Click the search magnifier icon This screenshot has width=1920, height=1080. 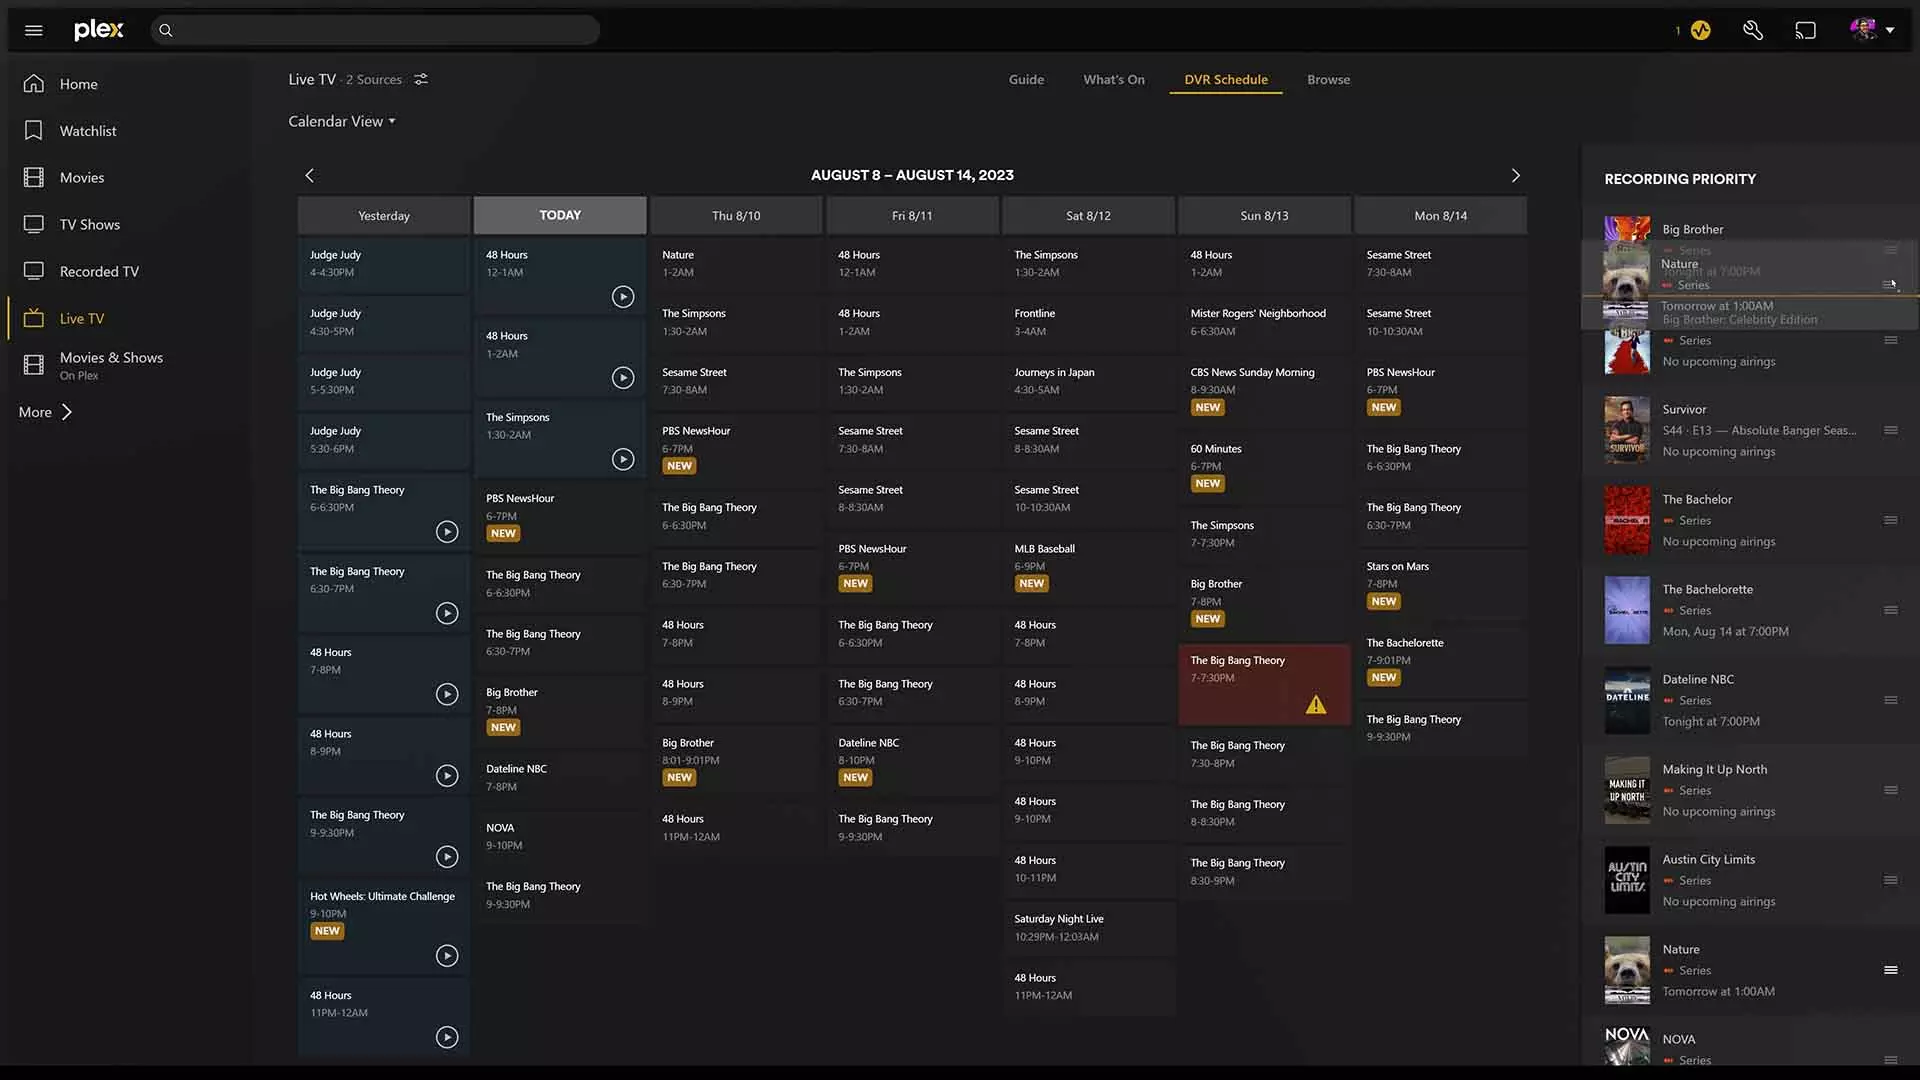(166, 30)
